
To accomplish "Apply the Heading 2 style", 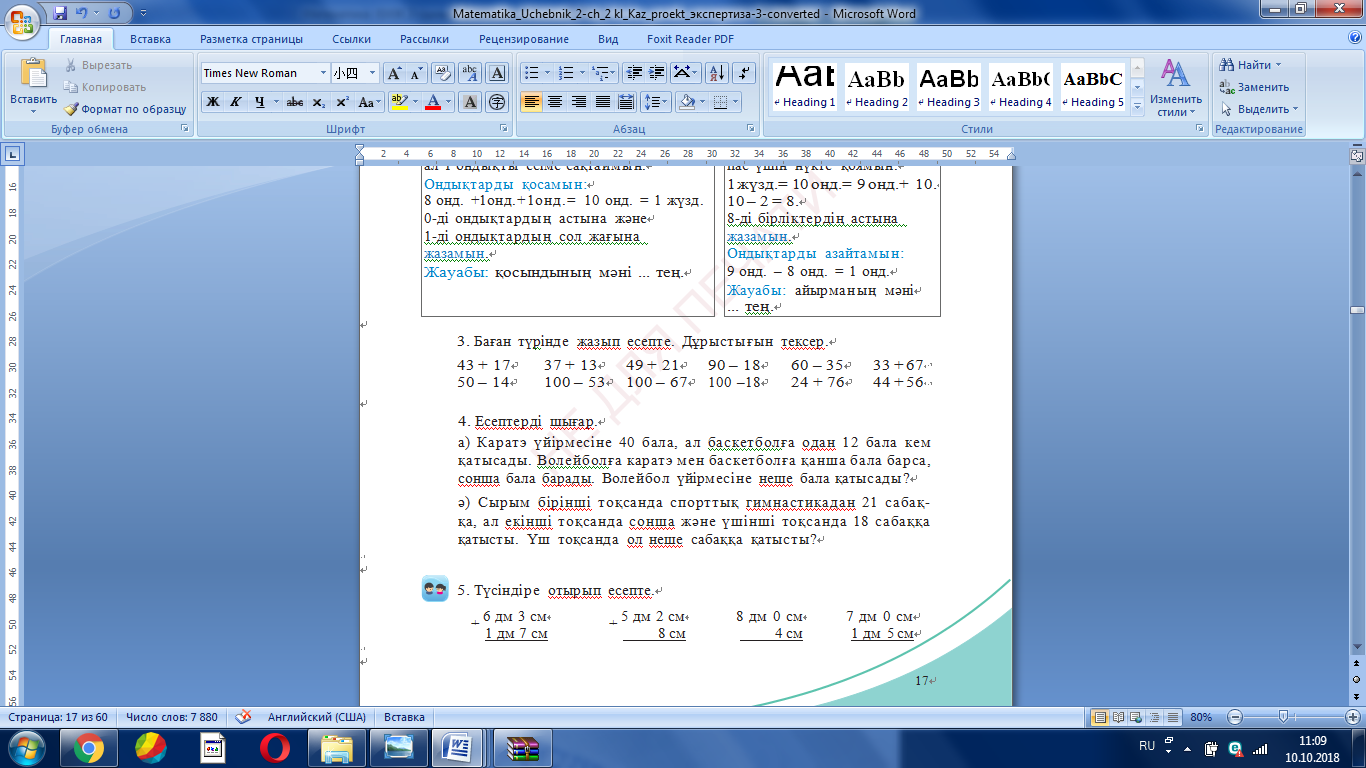I will coord(877,88).
